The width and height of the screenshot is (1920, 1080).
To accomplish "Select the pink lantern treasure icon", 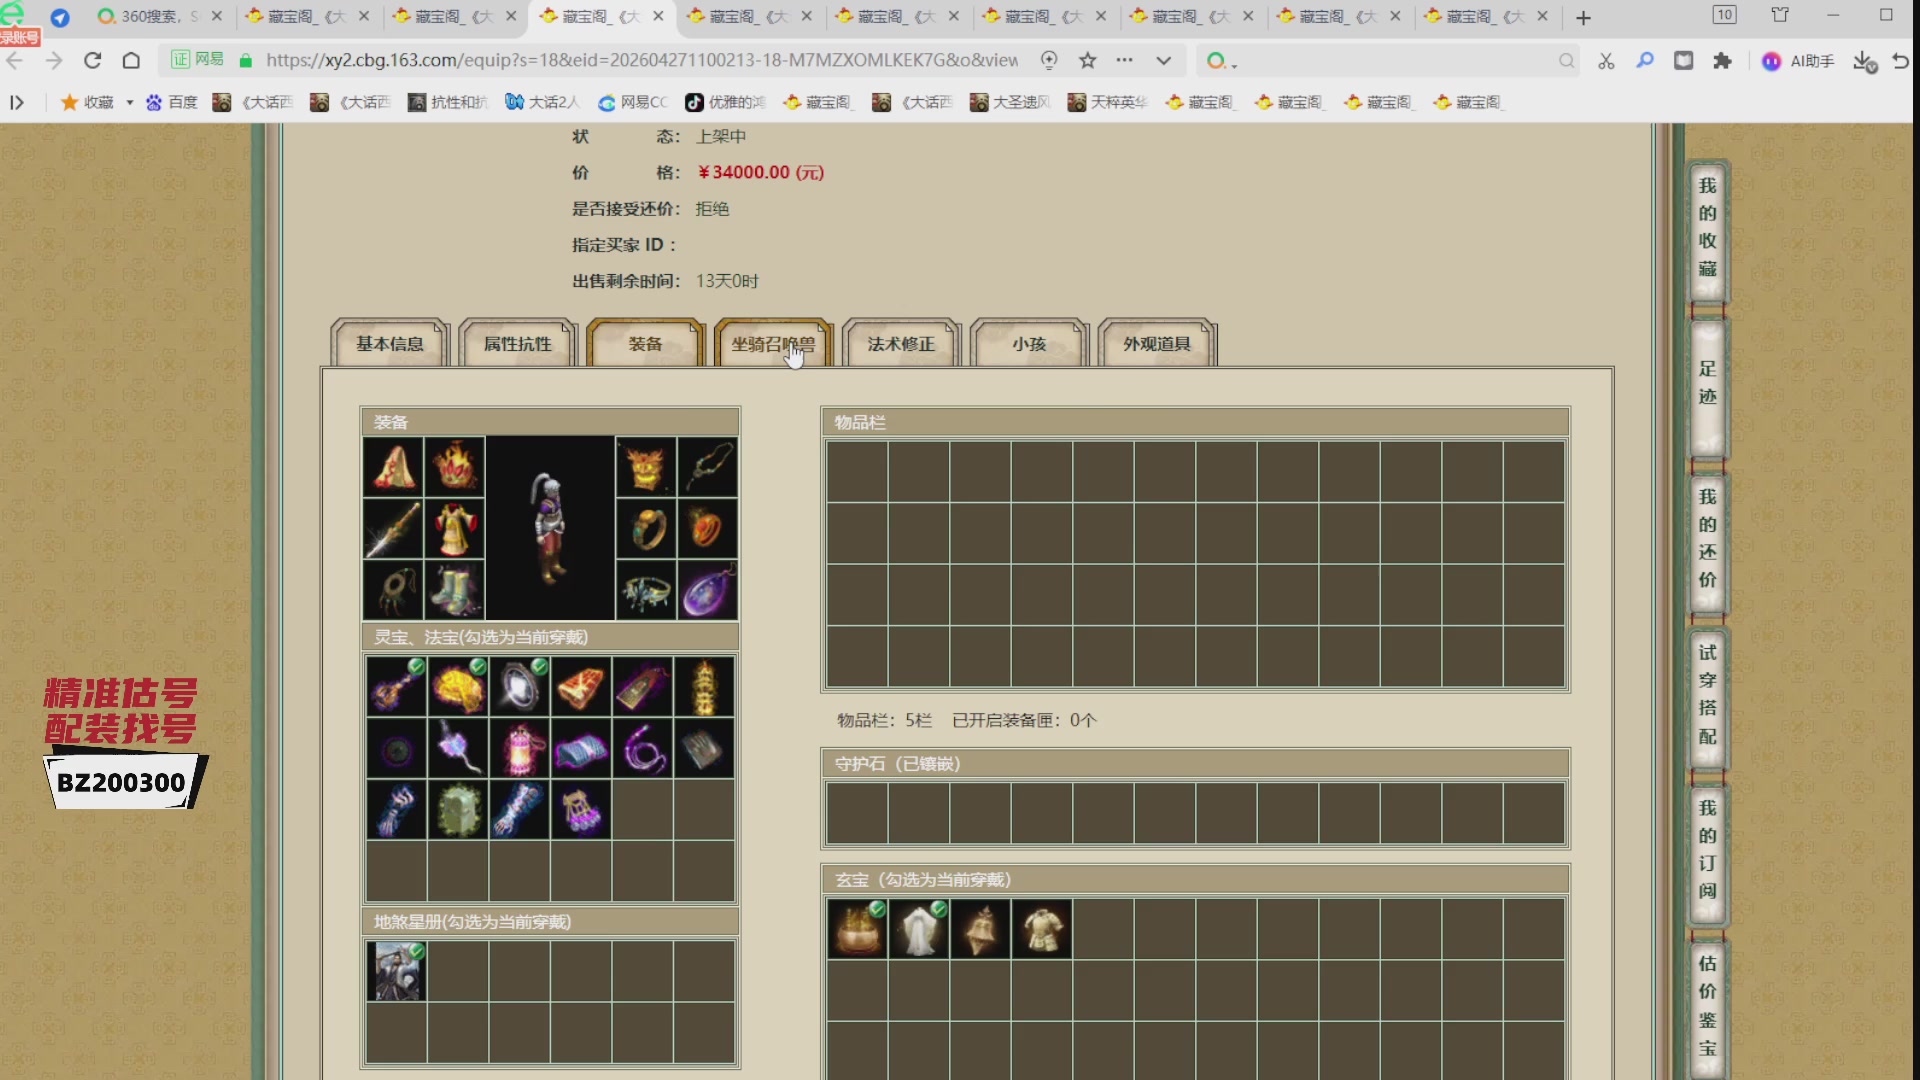I will pos(520,748).
